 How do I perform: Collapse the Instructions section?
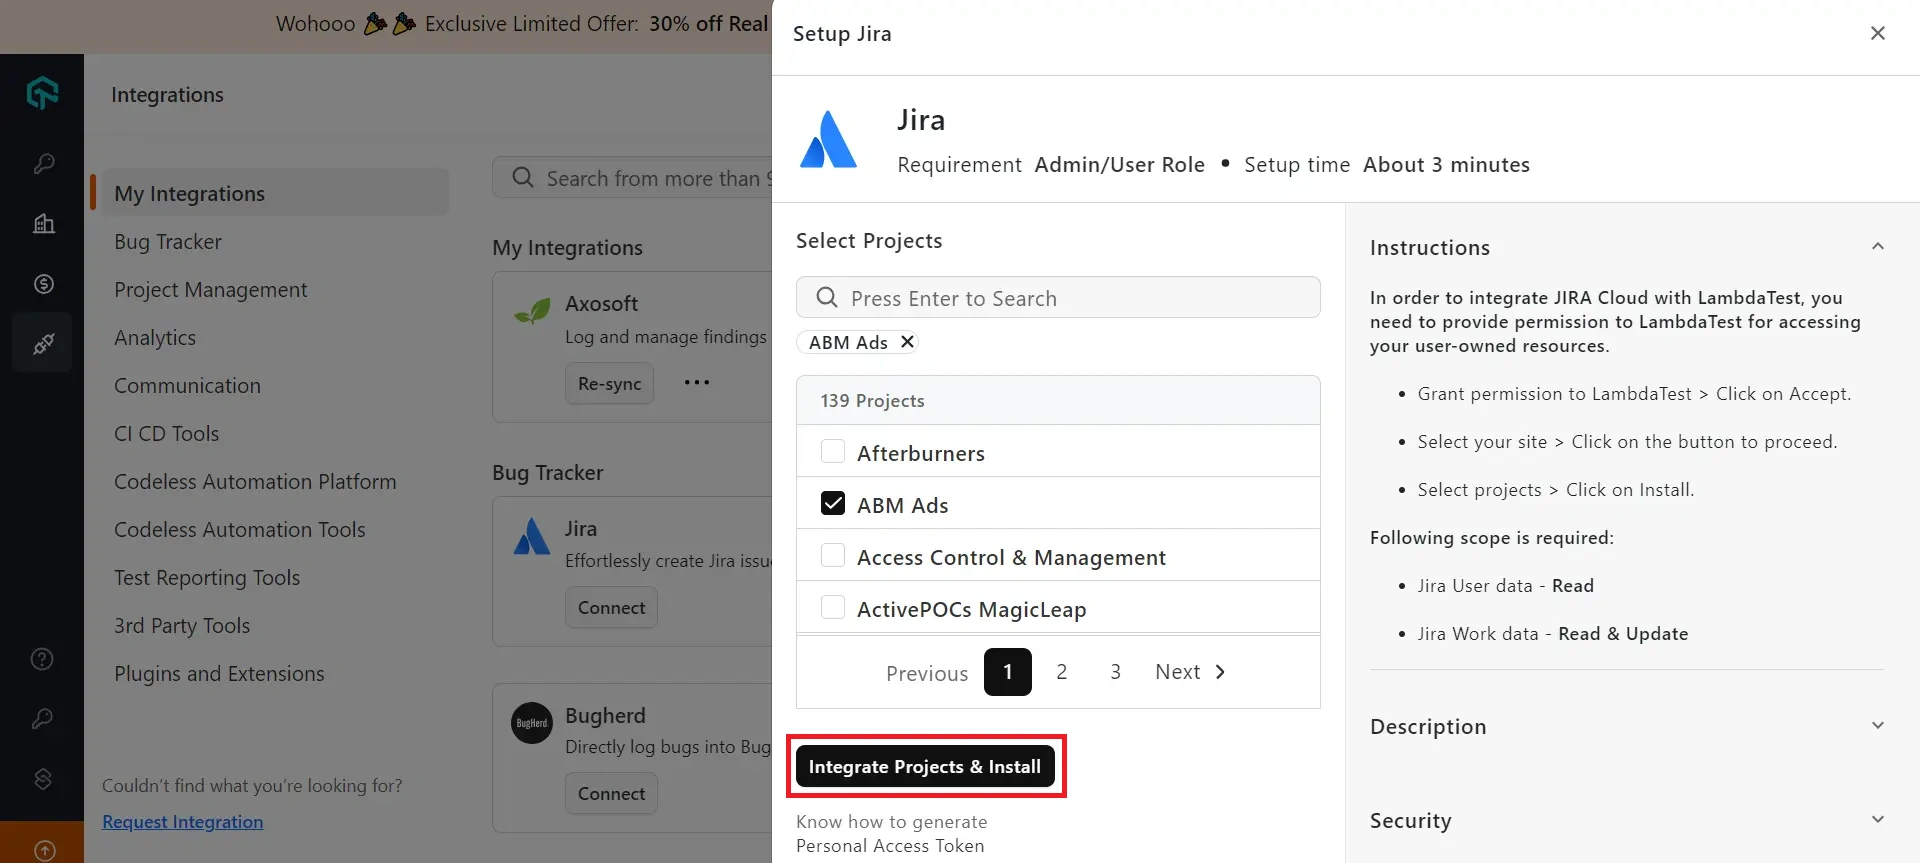pyautogui.click(x=1877, y=247)
